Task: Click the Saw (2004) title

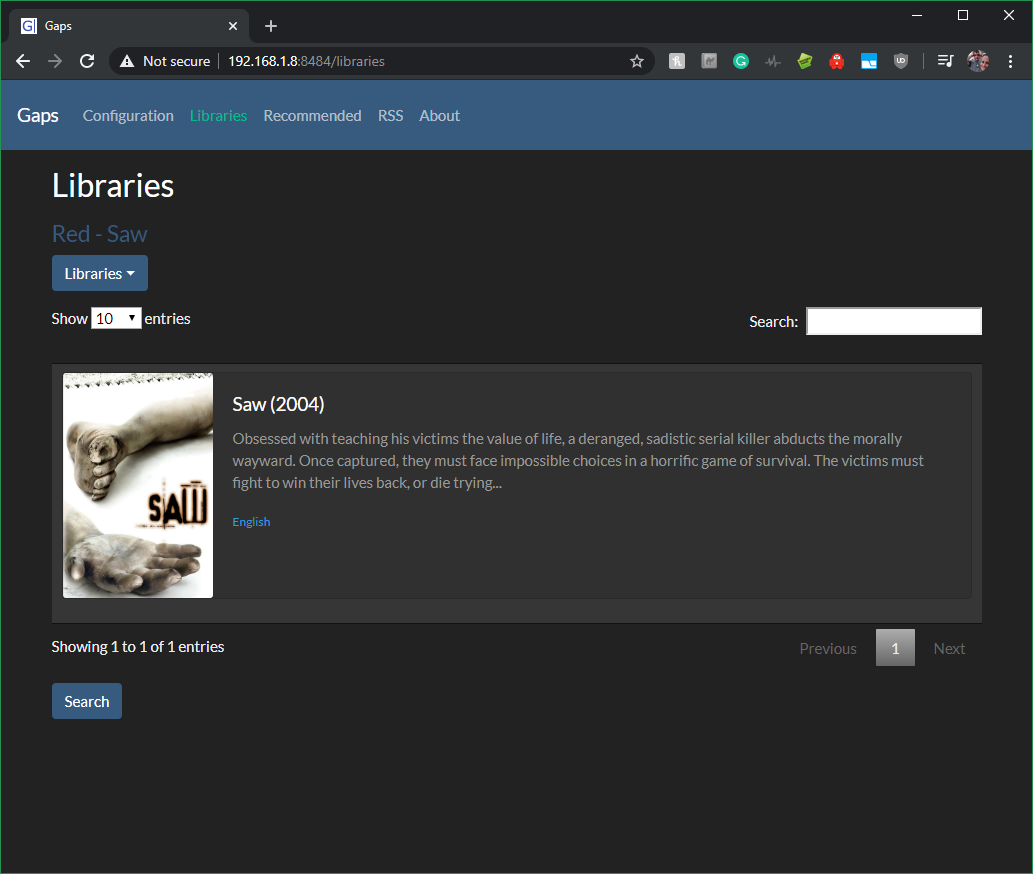Action: click(278, 404)
